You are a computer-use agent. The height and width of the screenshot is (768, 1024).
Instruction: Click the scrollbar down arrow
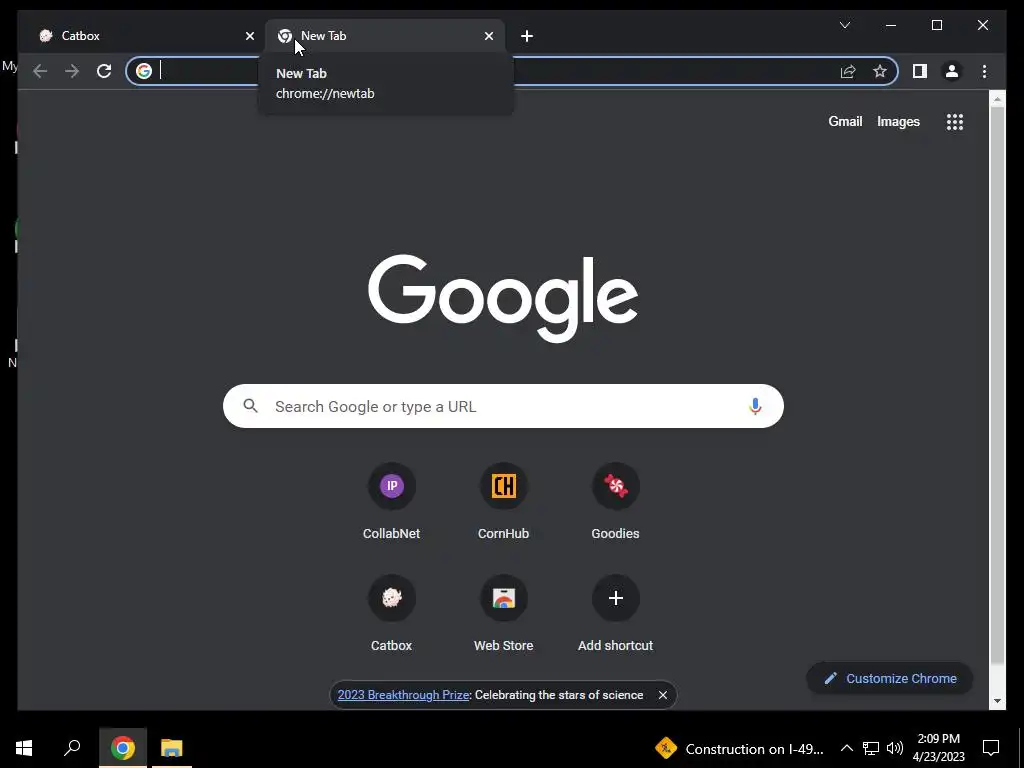tap(997, 701)
